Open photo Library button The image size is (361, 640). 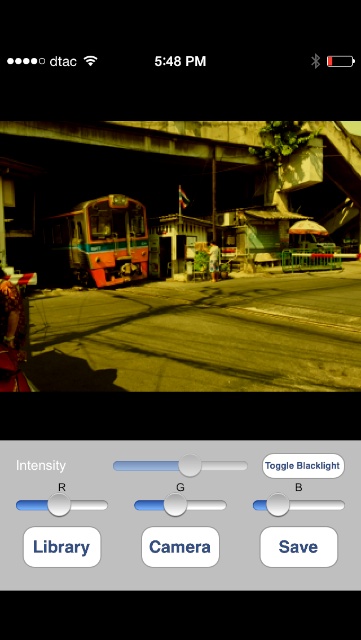click(62, 547)
